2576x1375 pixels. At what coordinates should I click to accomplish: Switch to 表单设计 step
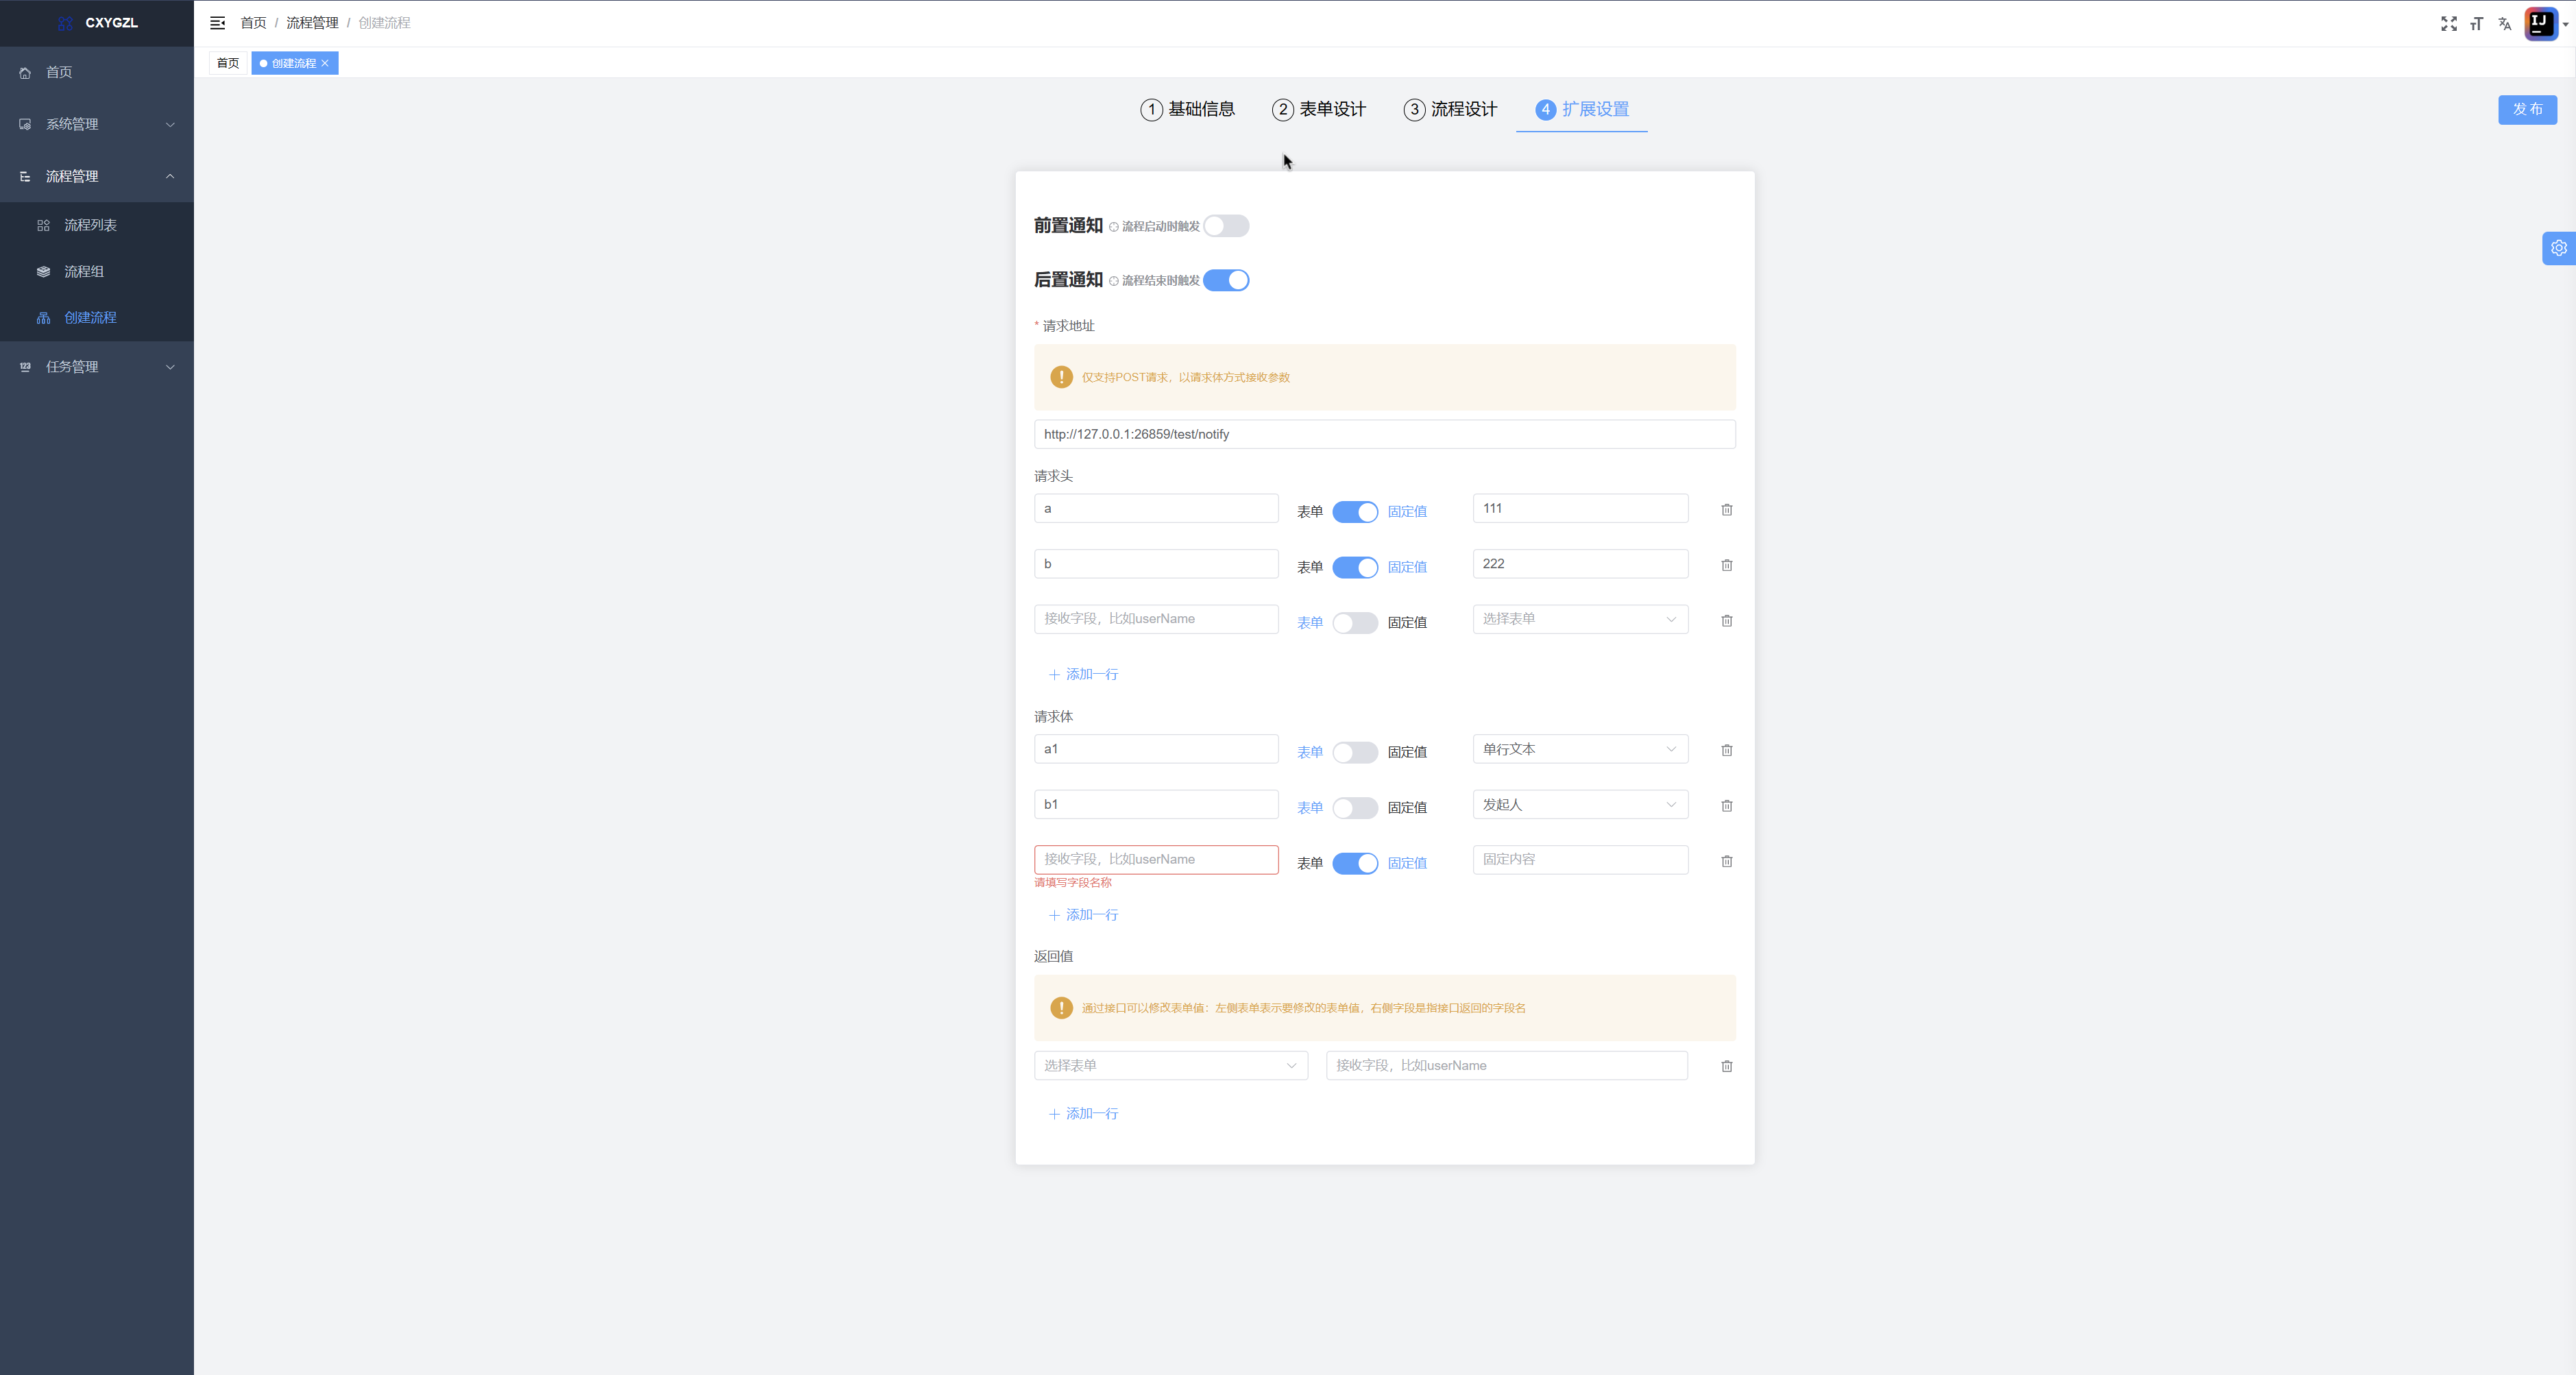1319,109
